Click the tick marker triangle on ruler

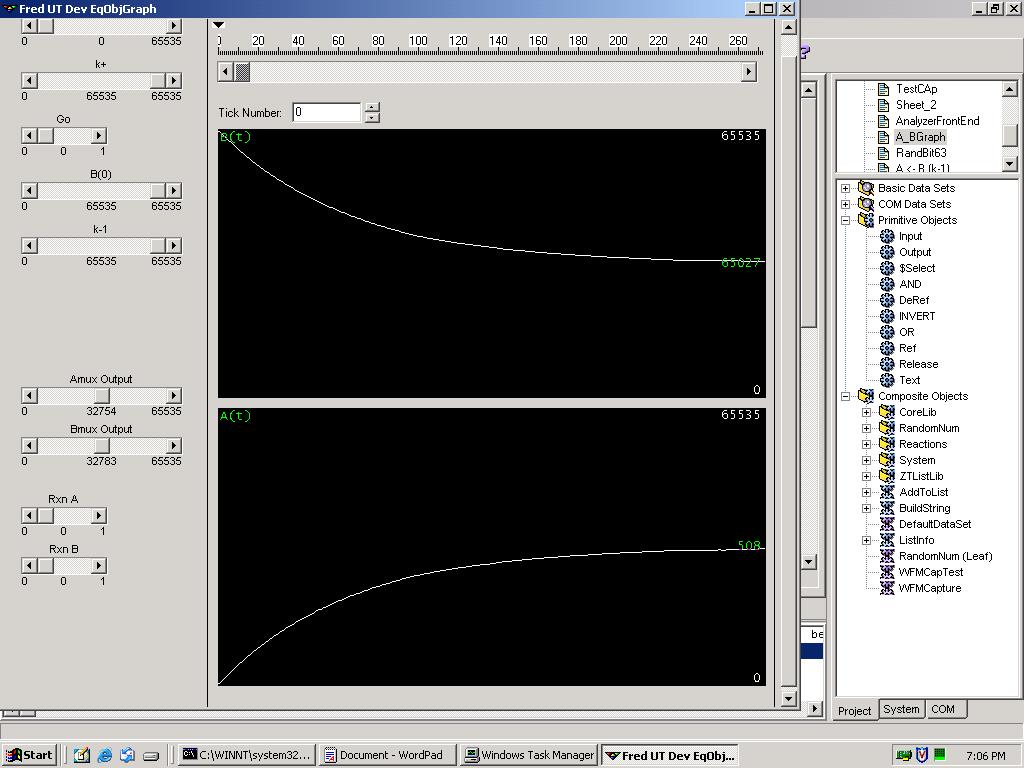coord(219,25)
